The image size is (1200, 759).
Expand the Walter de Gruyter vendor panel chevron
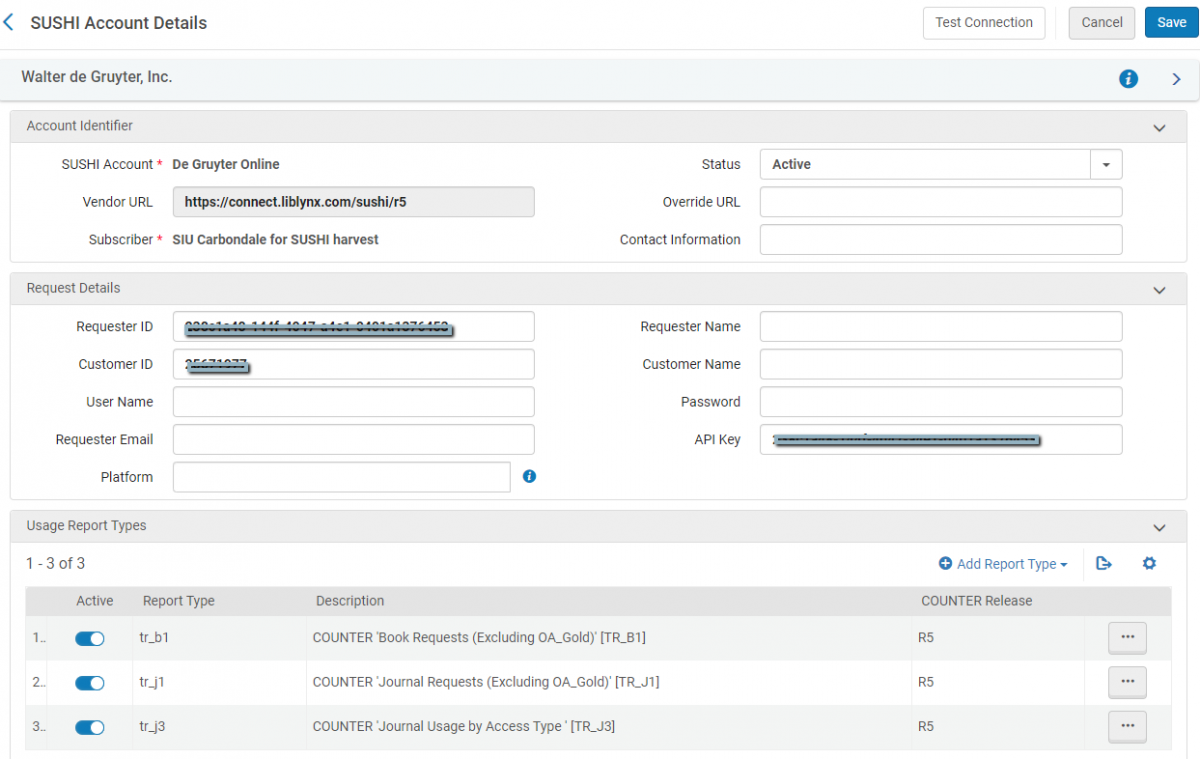pyautogui.click(x=1176, y=79)
